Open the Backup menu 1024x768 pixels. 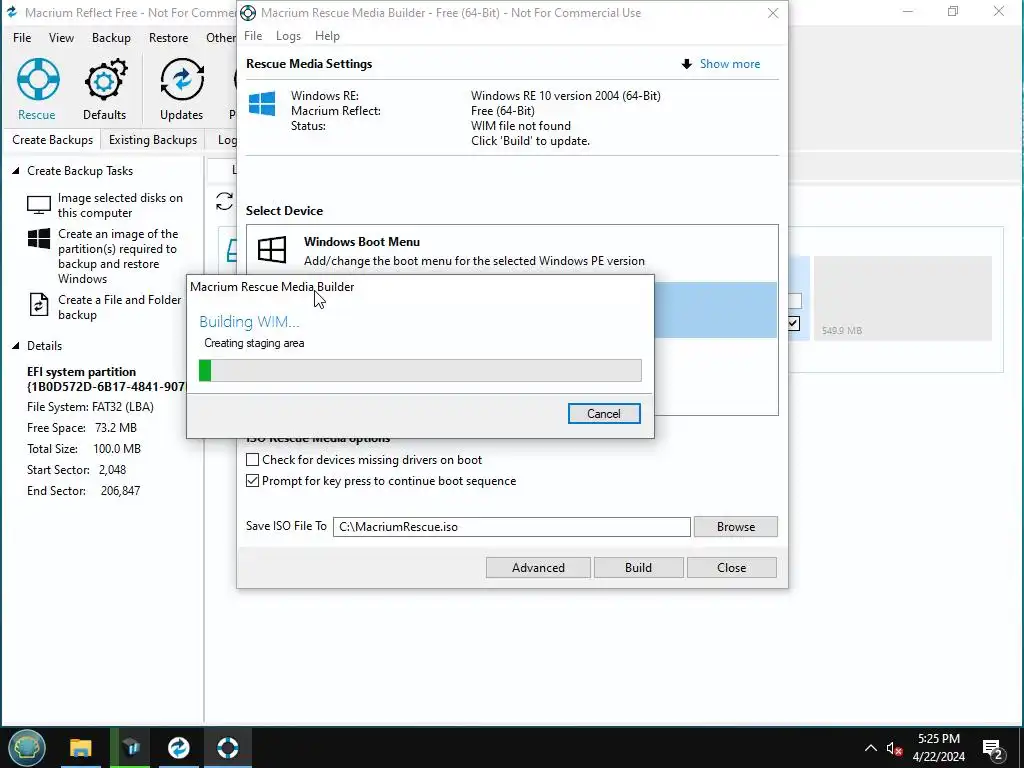point(111,37)
